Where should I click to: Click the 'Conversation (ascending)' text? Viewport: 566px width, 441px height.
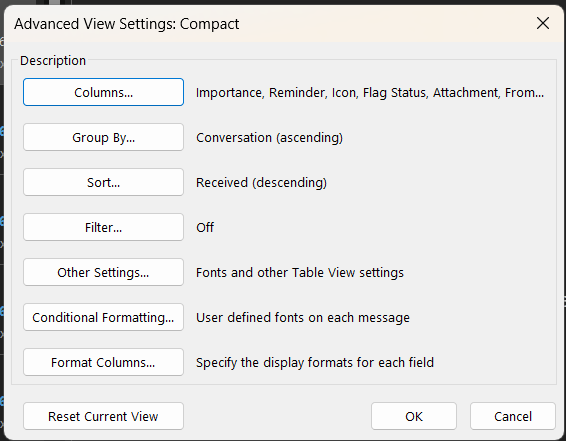click(x=269, y=137)
